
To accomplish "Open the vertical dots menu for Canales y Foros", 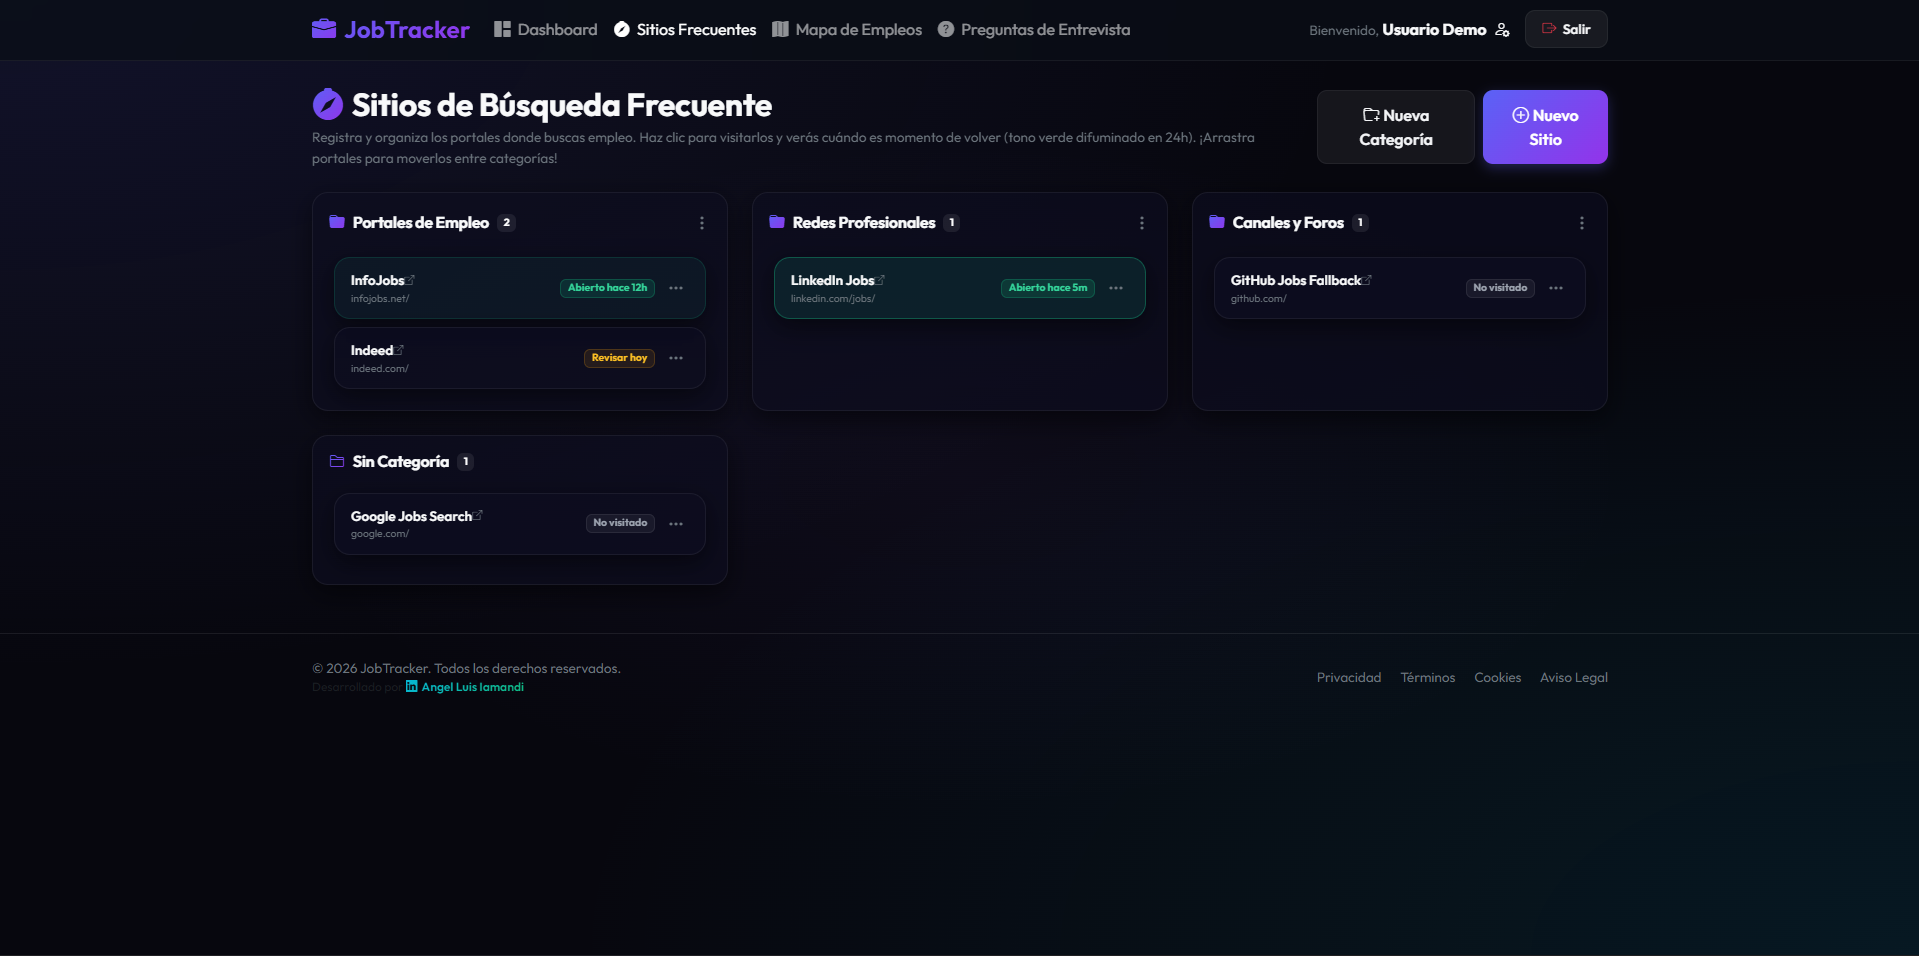I will 1582,223.
